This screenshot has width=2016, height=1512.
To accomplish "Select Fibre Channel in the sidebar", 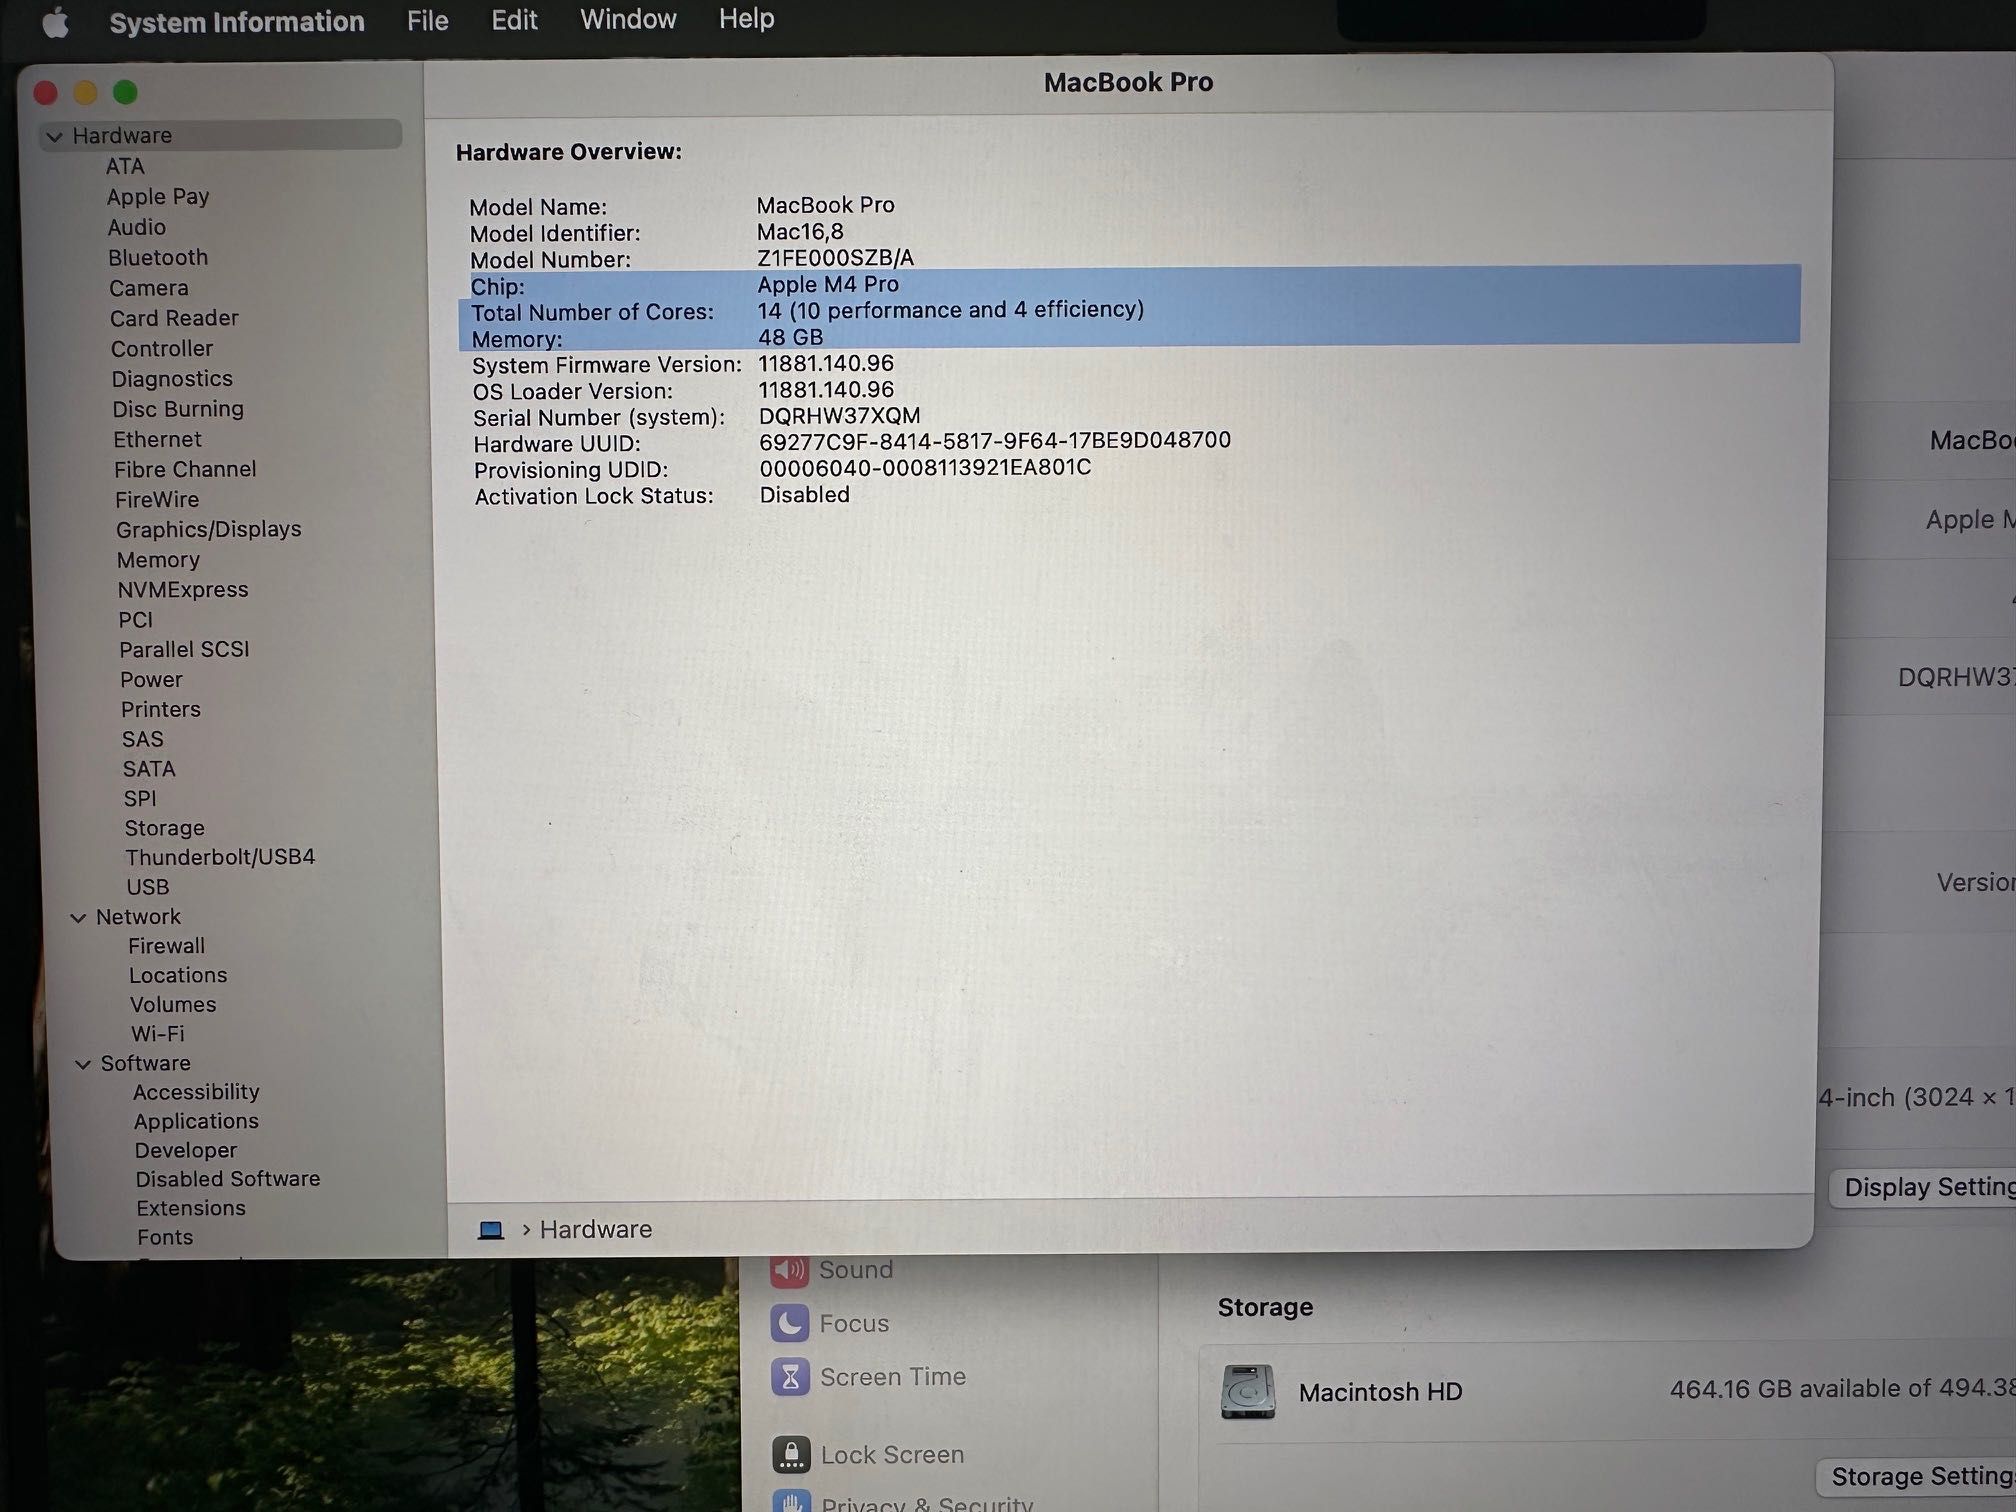I will 185,469.
